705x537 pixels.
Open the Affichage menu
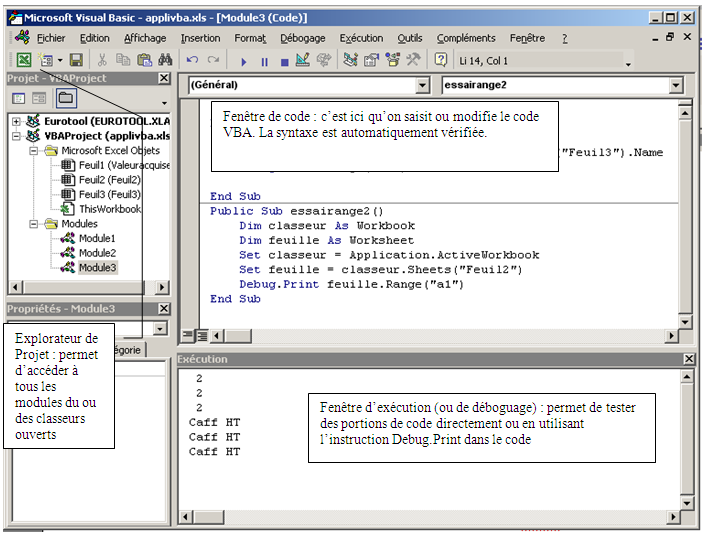coord(145,38)
